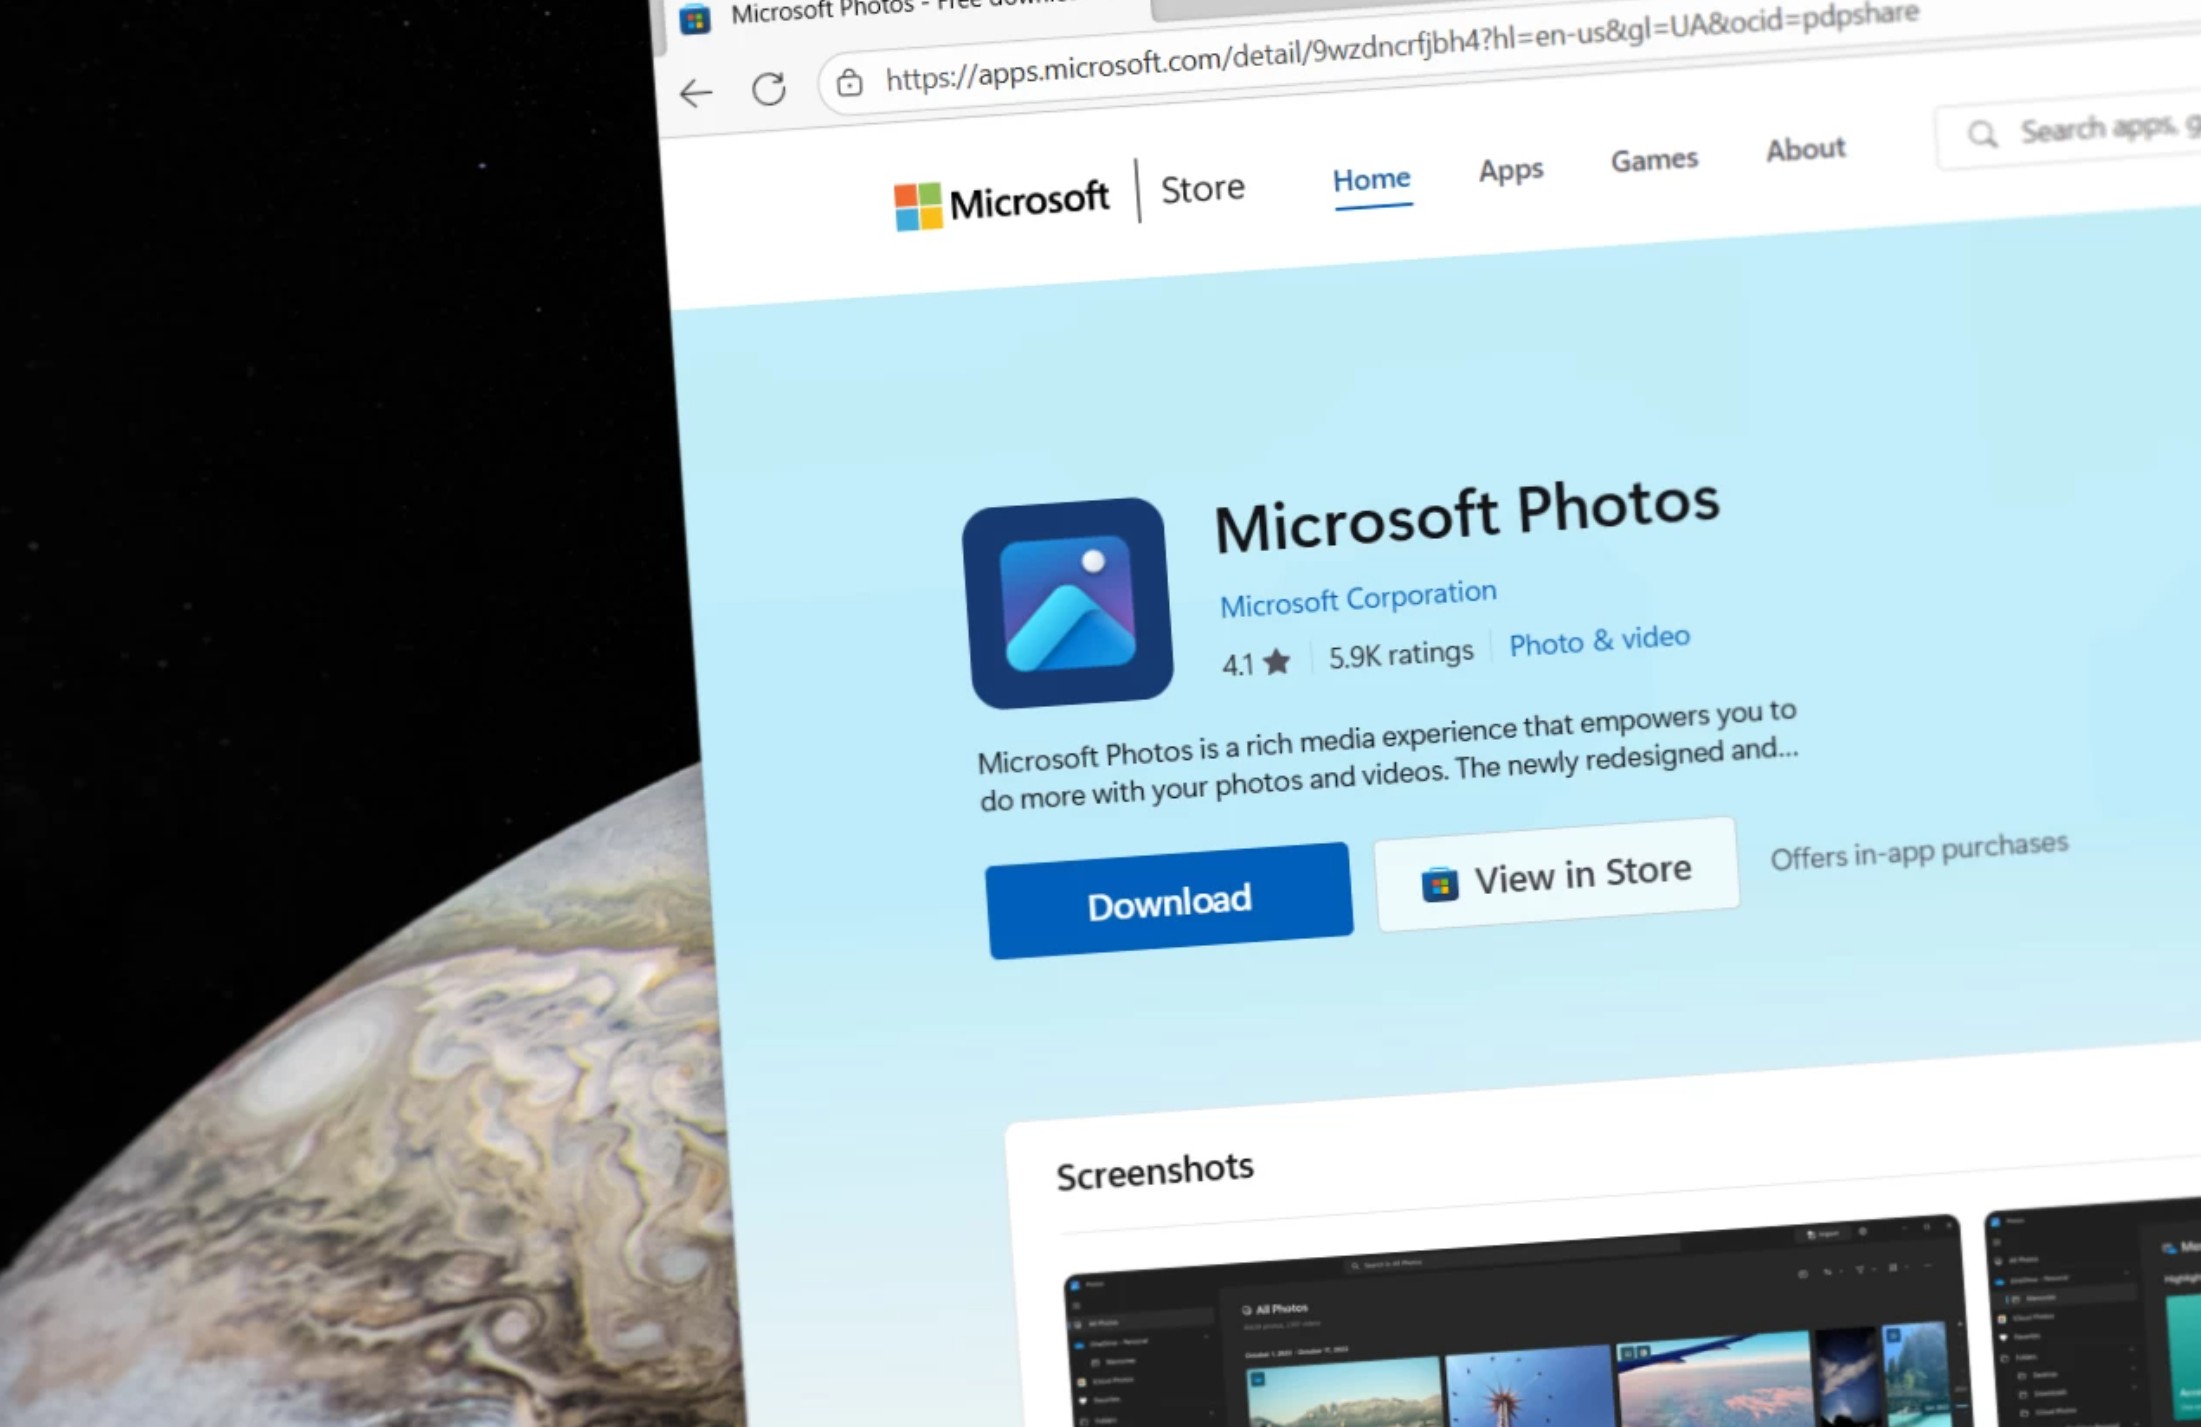Click the Microsoft Photos app icon
This screenshot has height=1427, width=2201.
pos(1067,603)
